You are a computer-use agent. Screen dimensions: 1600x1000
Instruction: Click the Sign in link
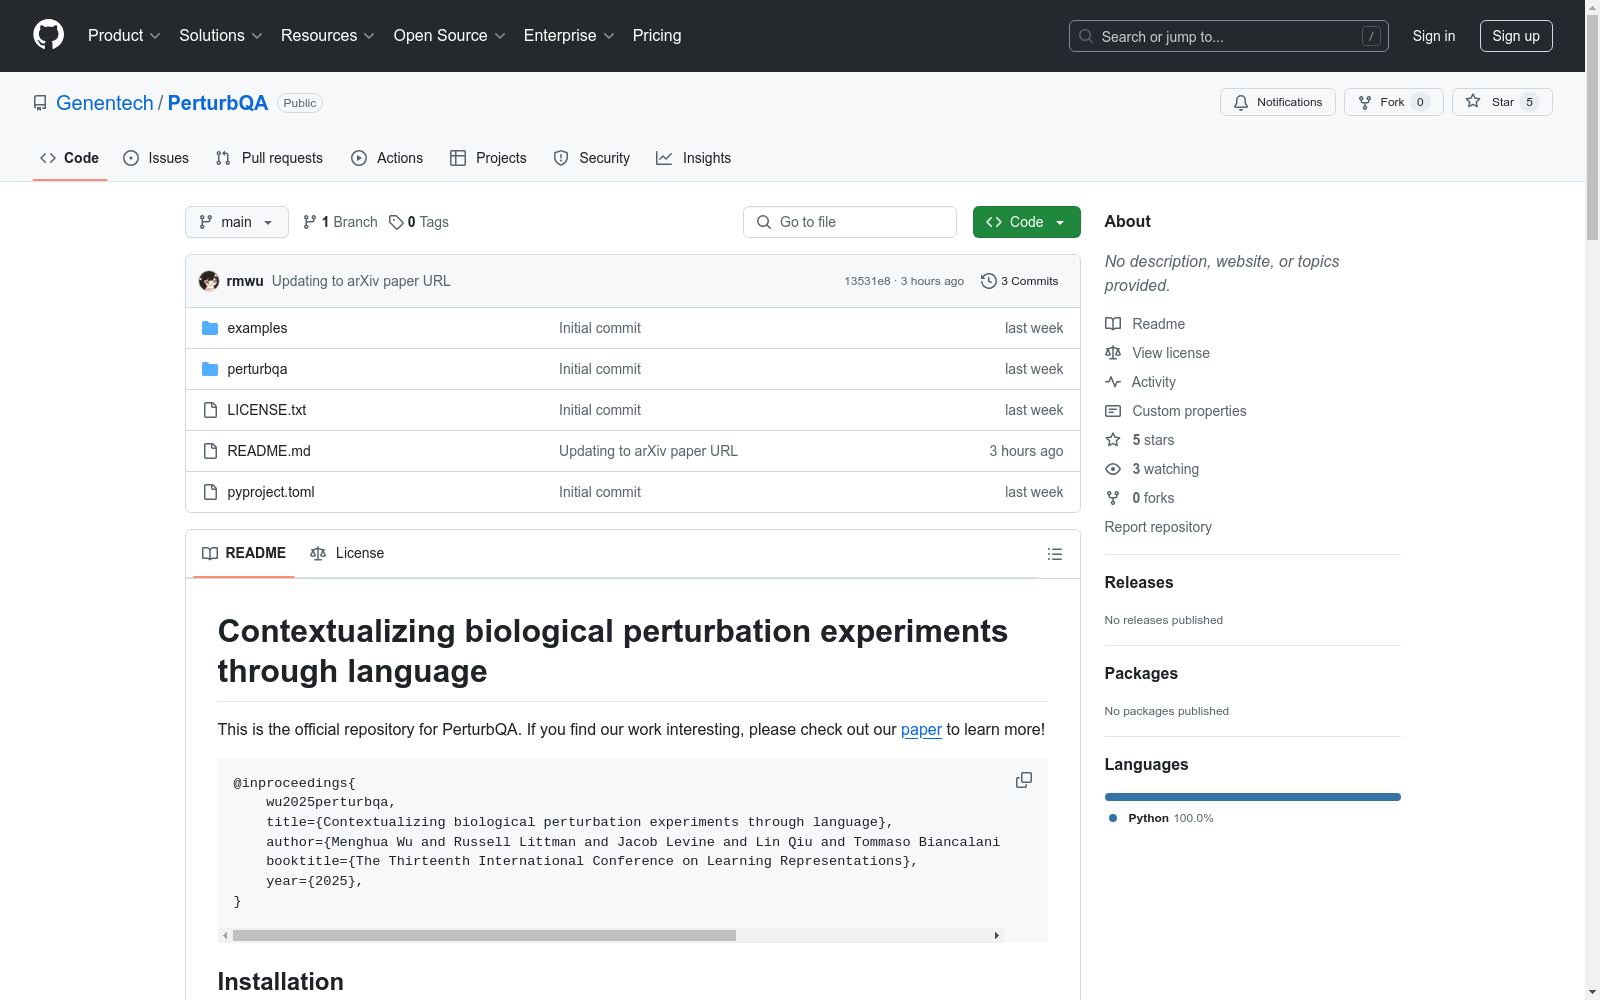coord(1434,36)
